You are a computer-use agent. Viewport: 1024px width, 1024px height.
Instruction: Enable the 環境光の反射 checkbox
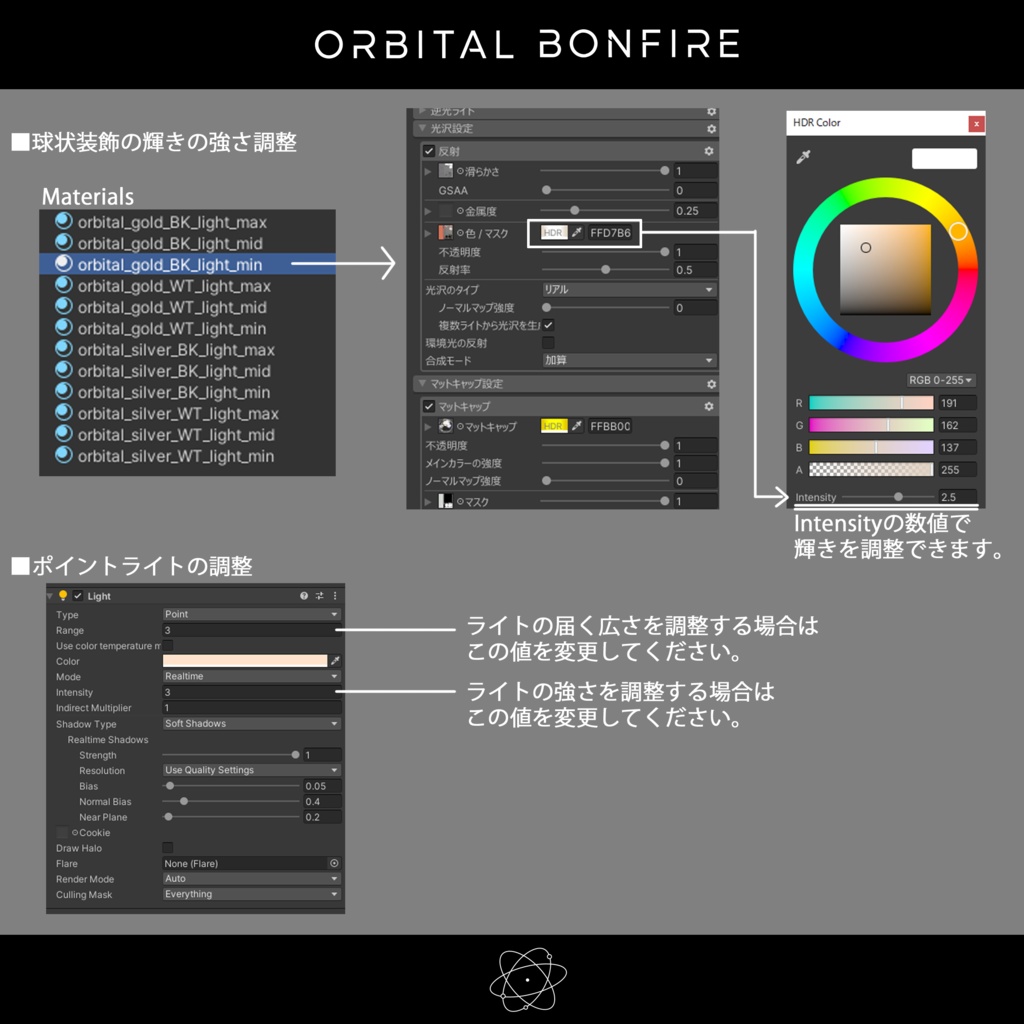(546, 341)
